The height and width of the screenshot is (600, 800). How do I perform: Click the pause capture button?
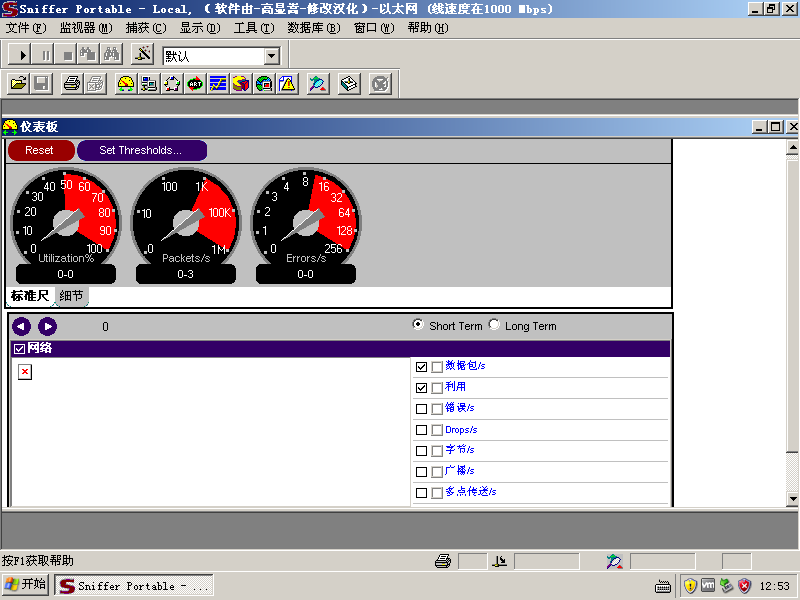[44, 55]
